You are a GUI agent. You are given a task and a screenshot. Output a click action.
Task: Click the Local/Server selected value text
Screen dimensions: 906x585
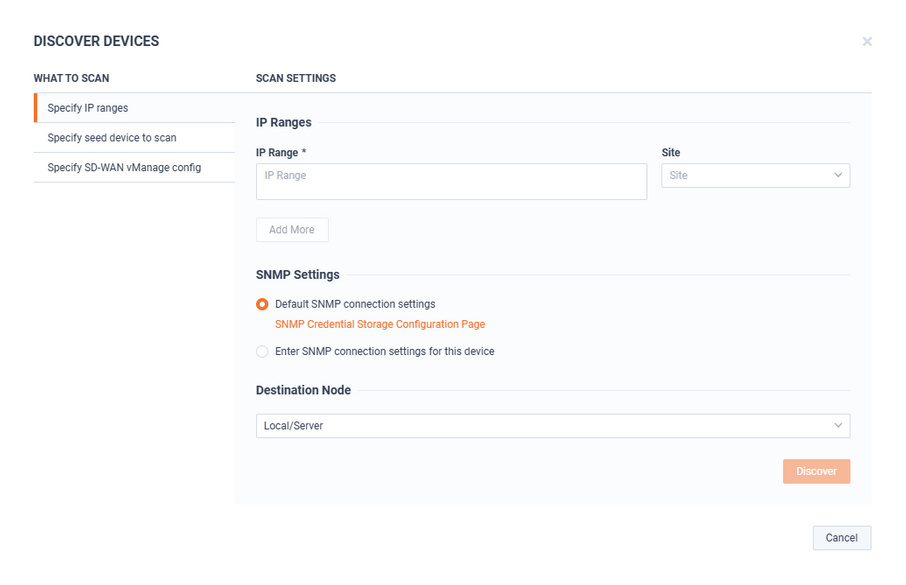(293, 425)
